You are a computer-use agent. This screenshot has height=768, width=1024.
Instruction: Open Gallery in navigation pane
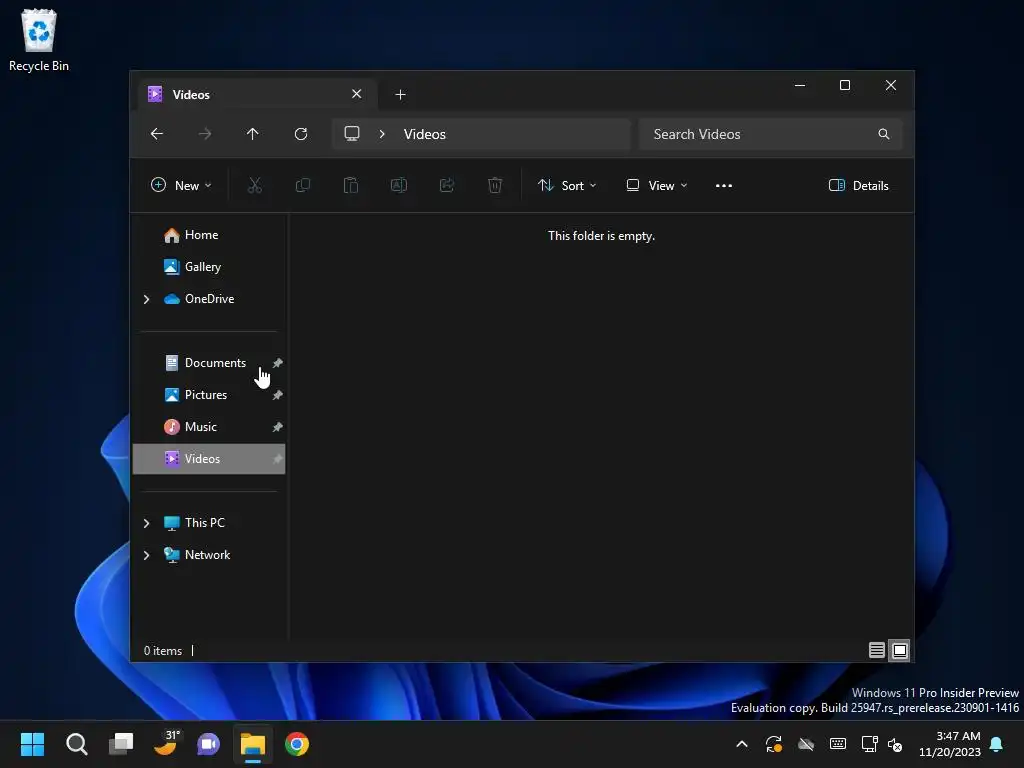click(x=209, y=267)
